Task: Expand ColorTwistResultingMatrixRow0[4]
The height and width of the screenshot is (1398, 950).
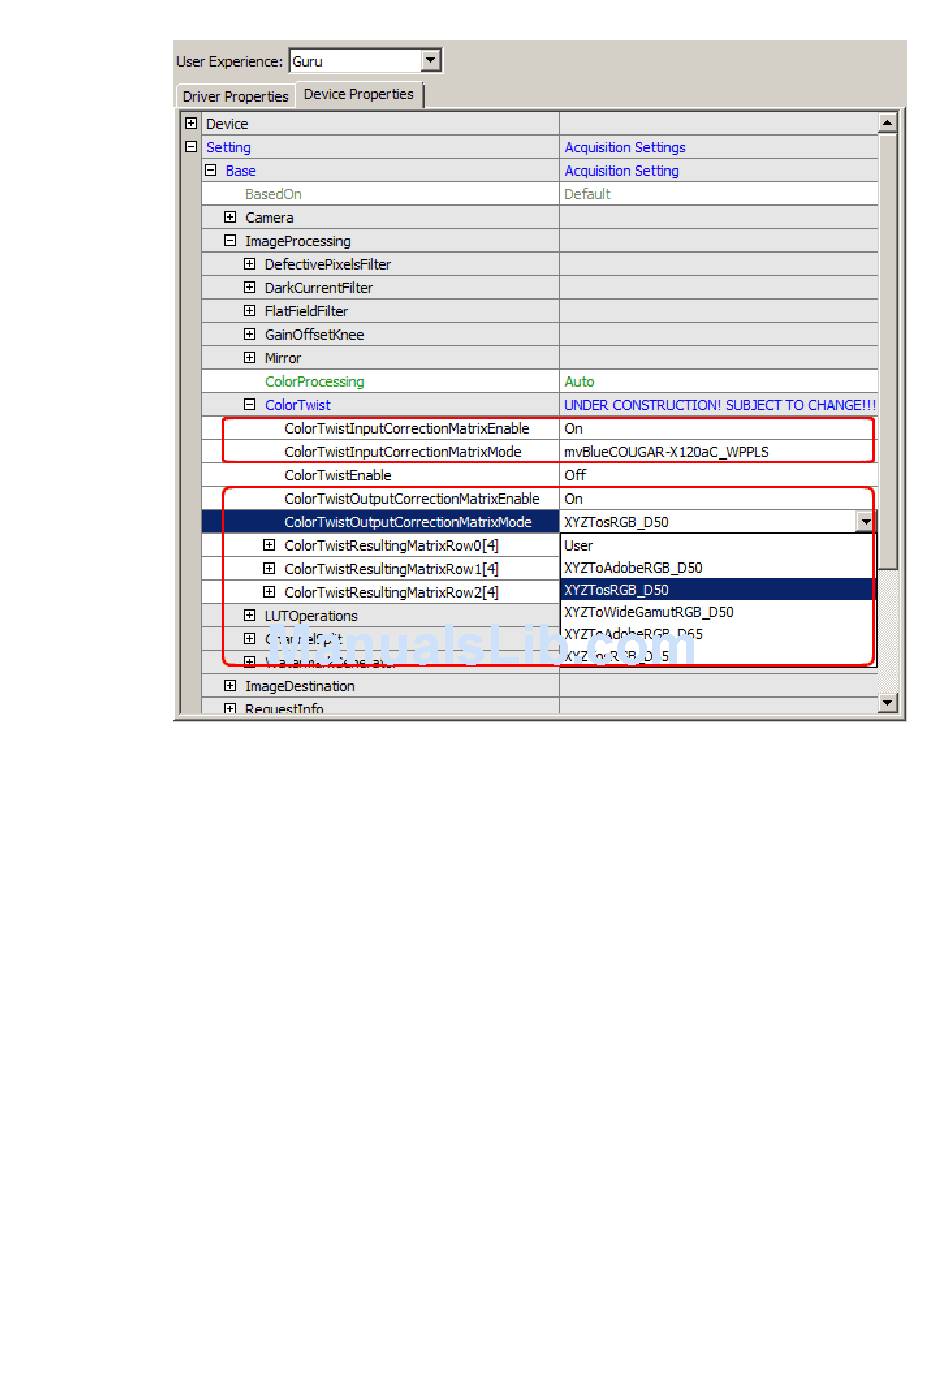Action: pyautogui.click(x=269, y=545)
